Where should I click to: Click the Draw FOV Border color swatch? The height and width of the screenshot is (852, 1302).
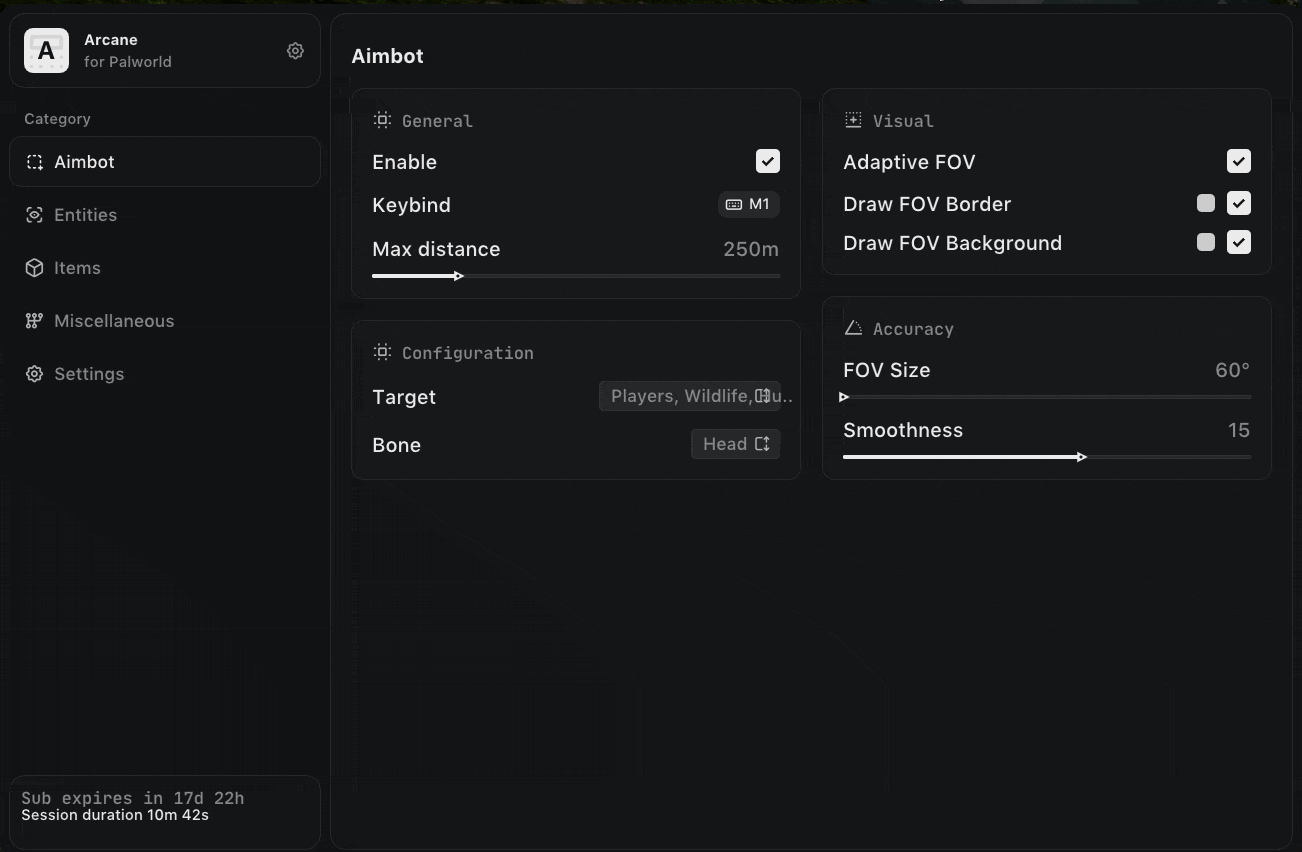click(1206, 203)
